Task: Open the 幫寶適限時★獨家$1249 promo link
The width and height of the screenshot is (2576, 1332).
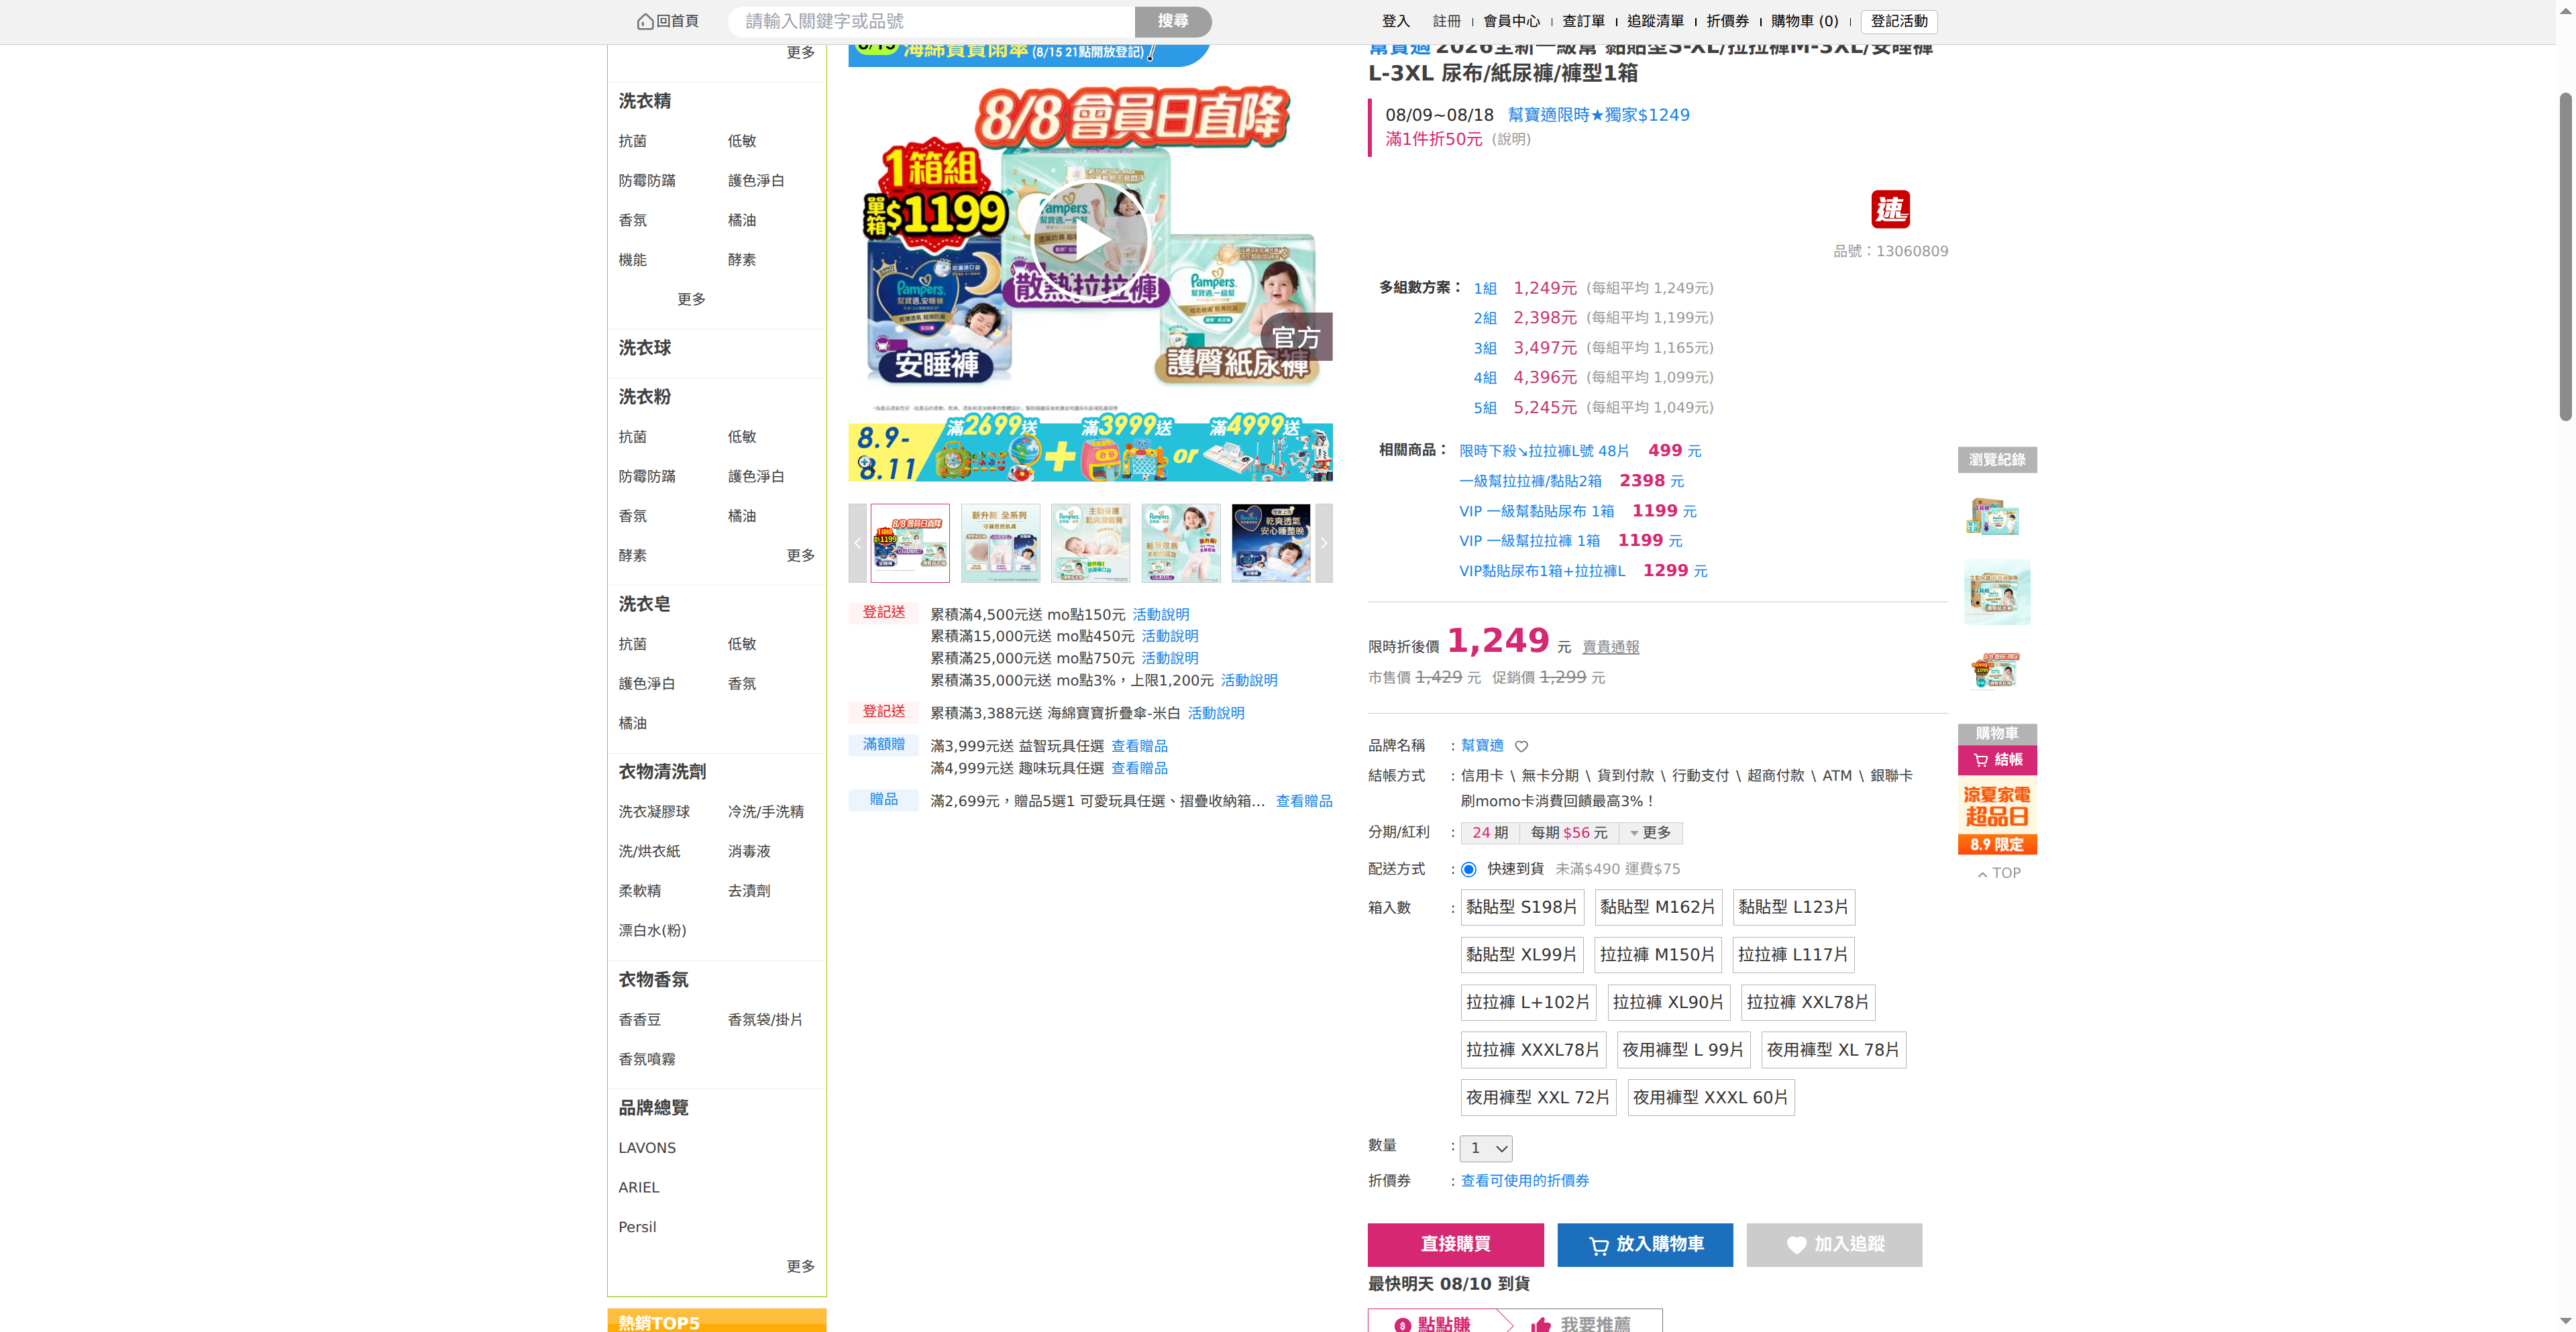Action: tap(1598, 115)
